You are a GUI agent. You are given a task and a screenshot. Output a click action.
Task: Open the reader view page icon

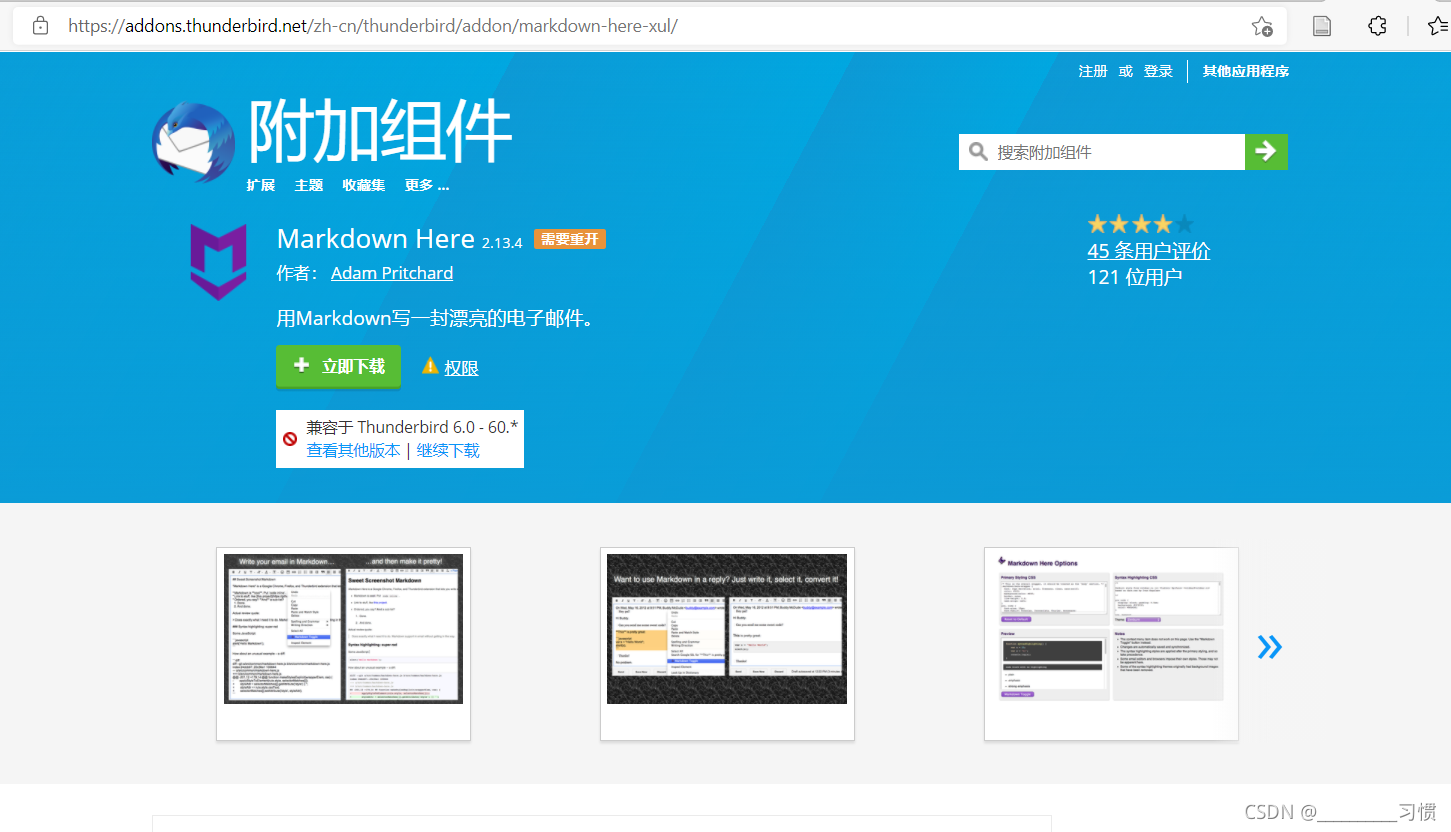pyautogui.click(x=1321, y=26)
